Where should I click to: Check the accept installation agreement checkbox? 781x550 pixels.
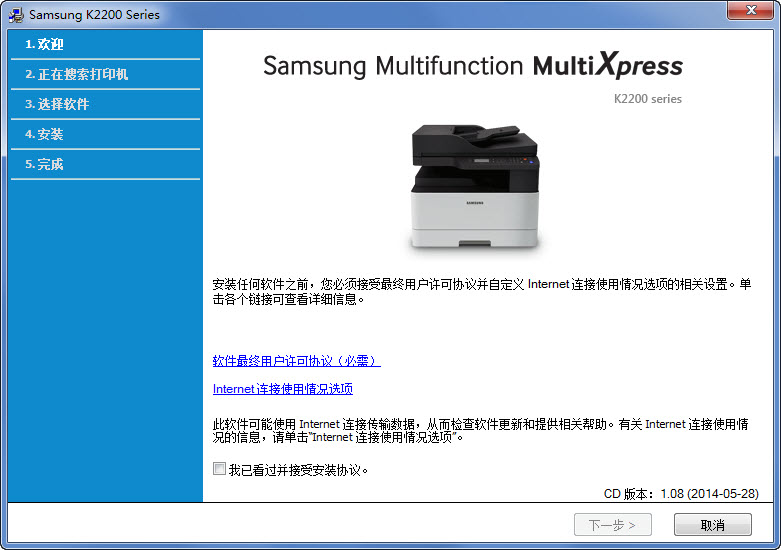pyautogui.click(x=219, y=468)
